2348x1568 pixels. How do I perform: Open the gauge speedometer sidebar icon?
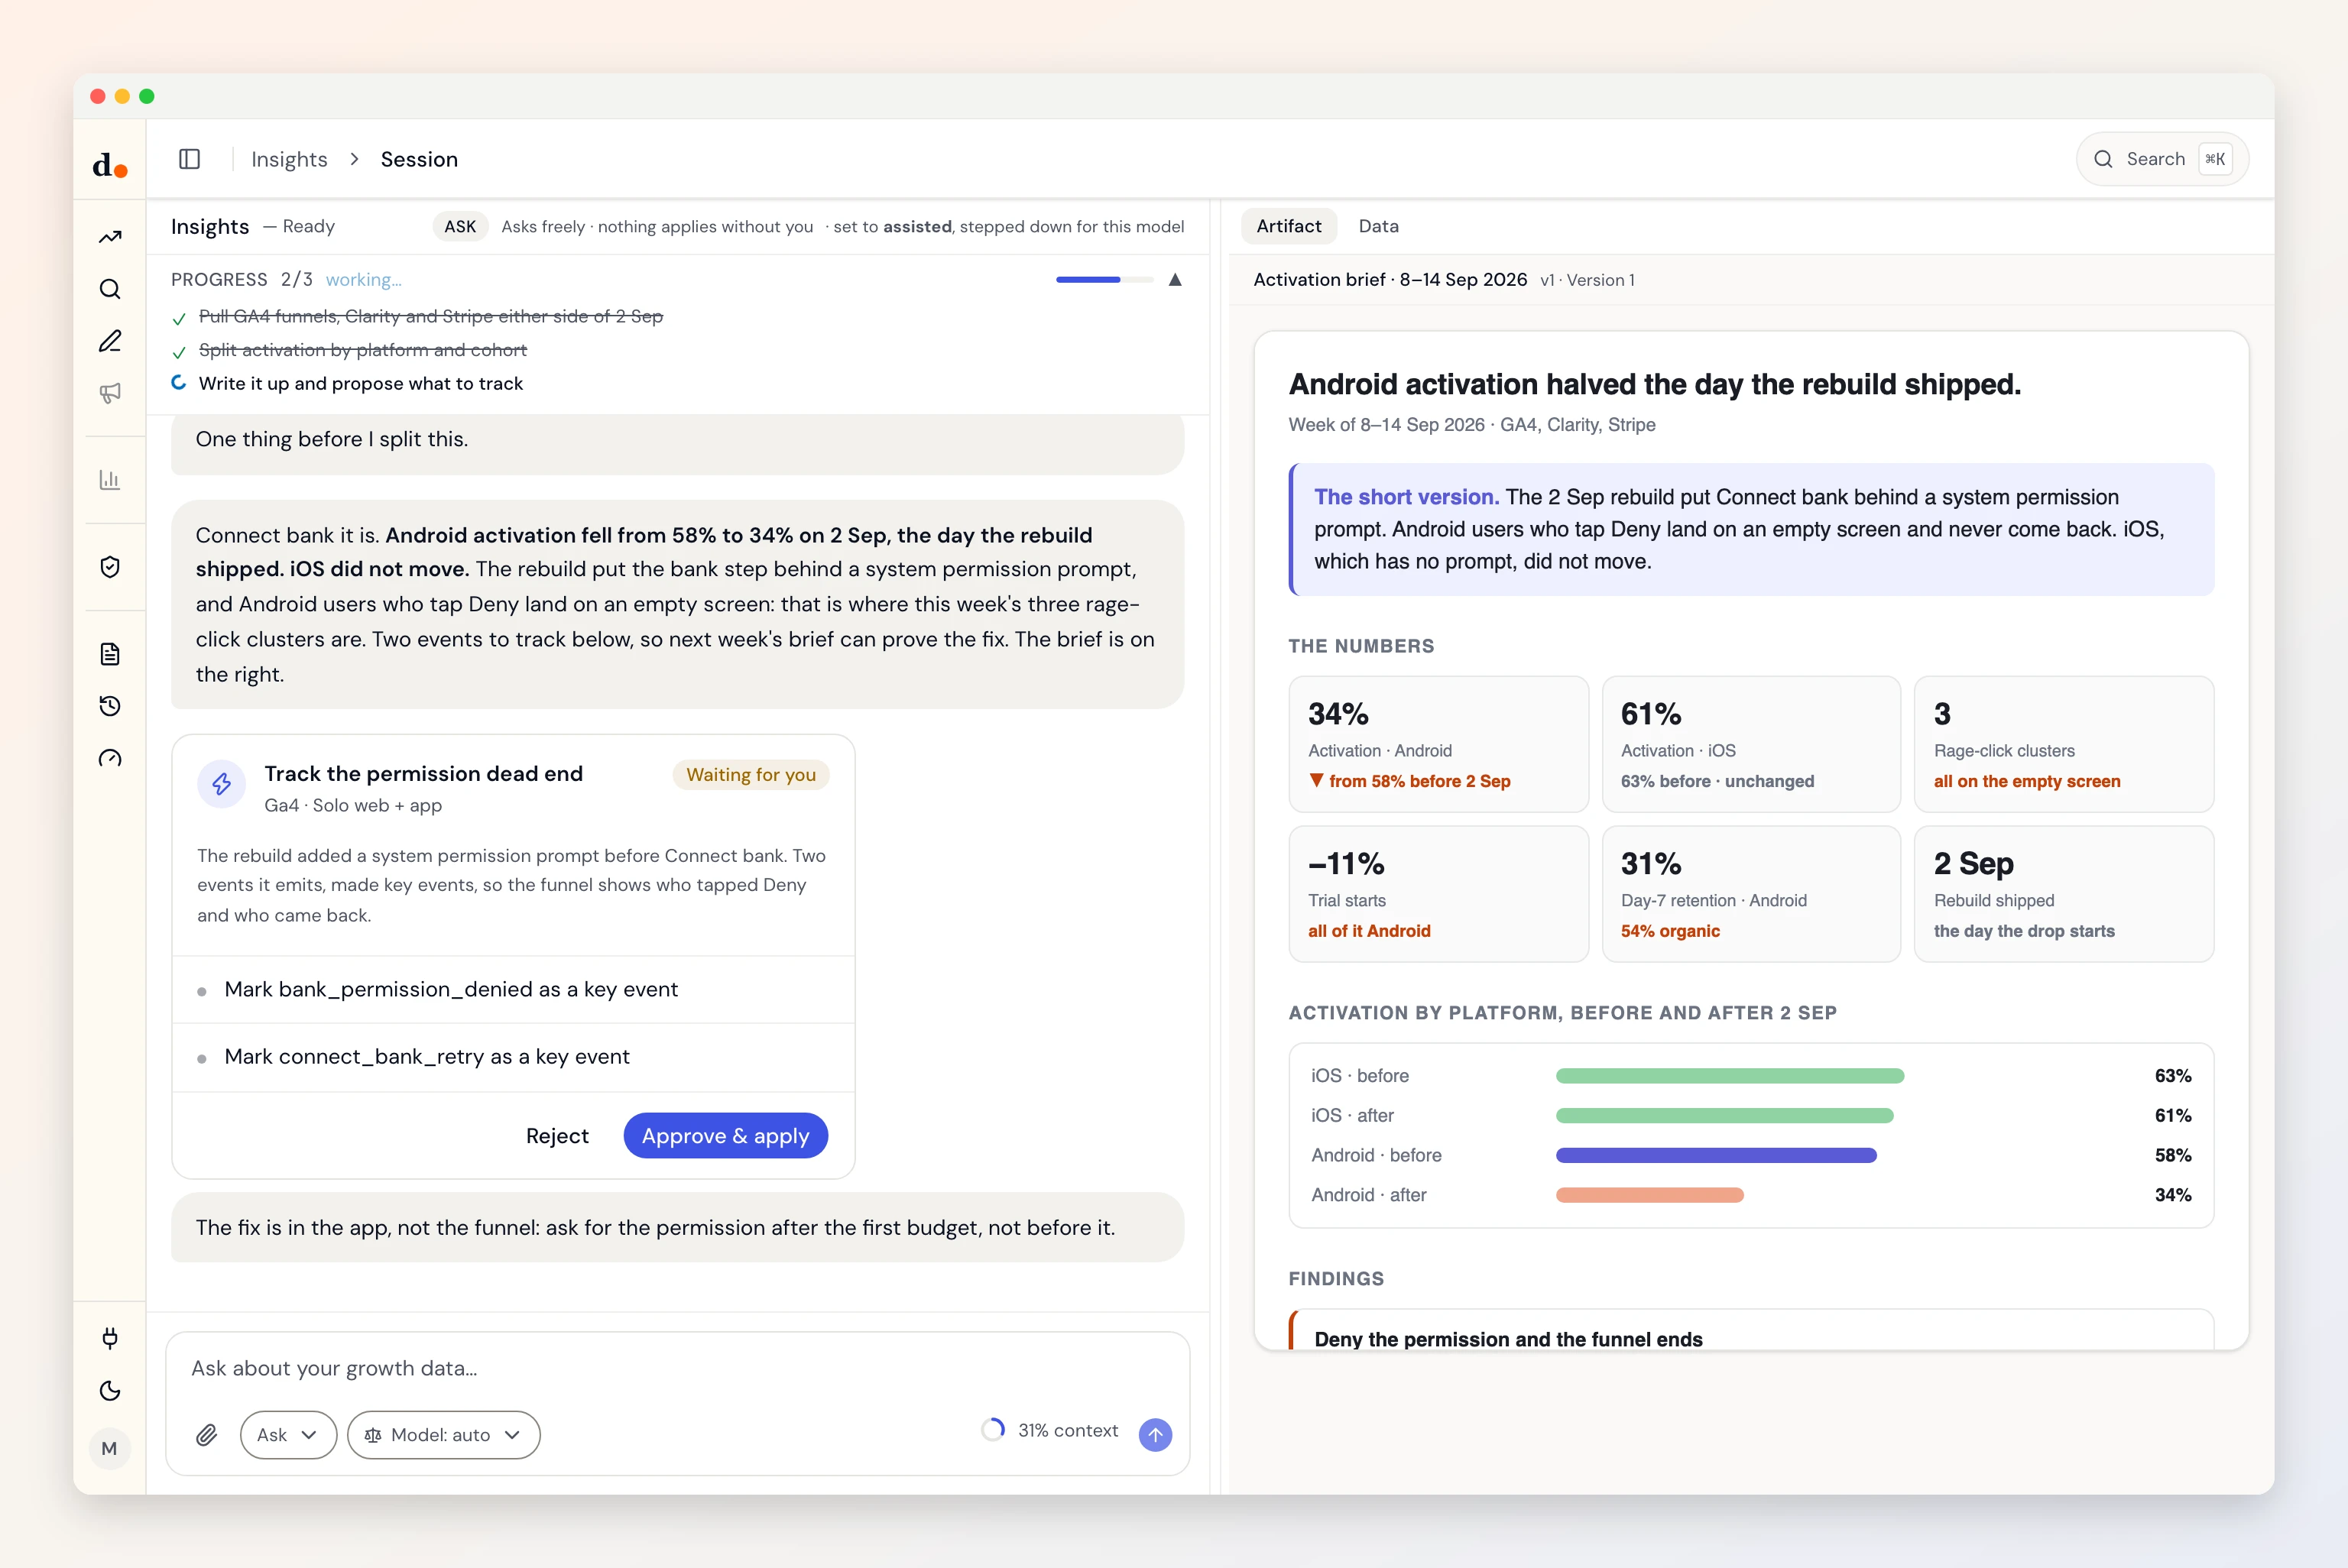click(110, 758)
